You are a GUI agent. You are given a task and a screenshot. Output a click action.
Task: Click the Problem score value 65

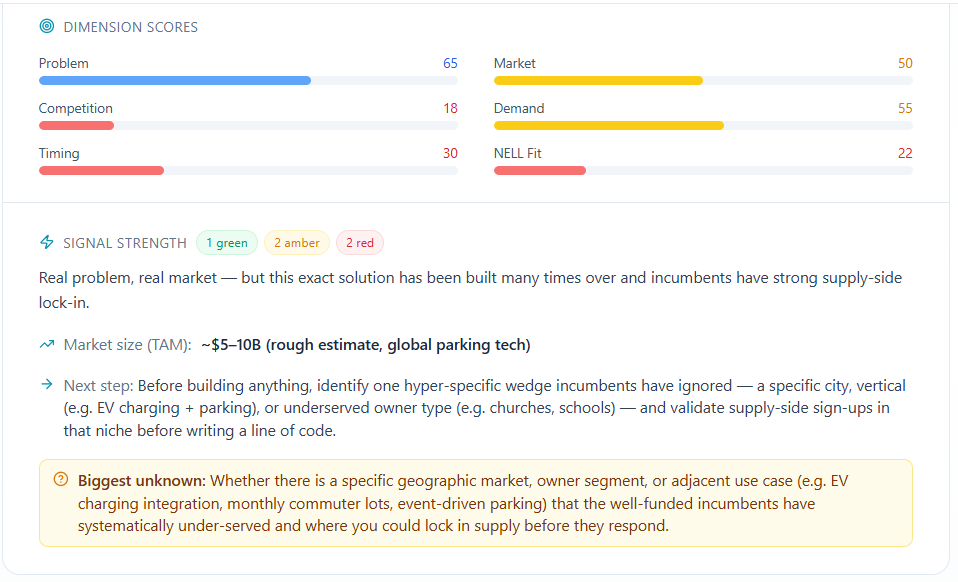click(x=450, y=64)
